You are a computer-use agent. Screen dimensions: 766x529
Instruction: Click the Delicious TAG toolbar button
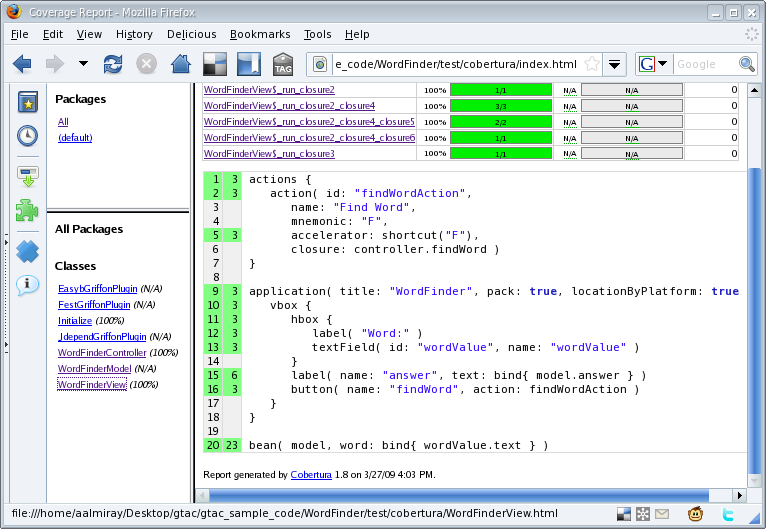coord(283,64)
